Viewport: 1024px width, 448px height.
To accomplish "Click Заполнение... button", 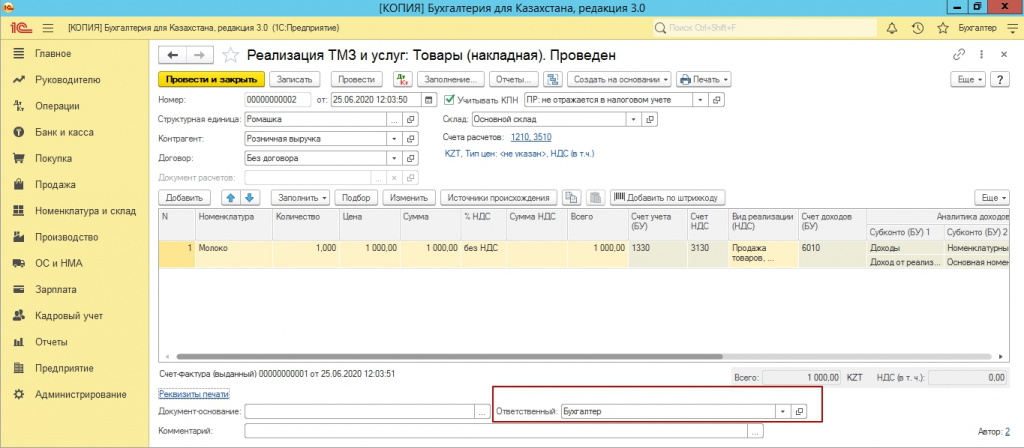I will tap(451, 79).
